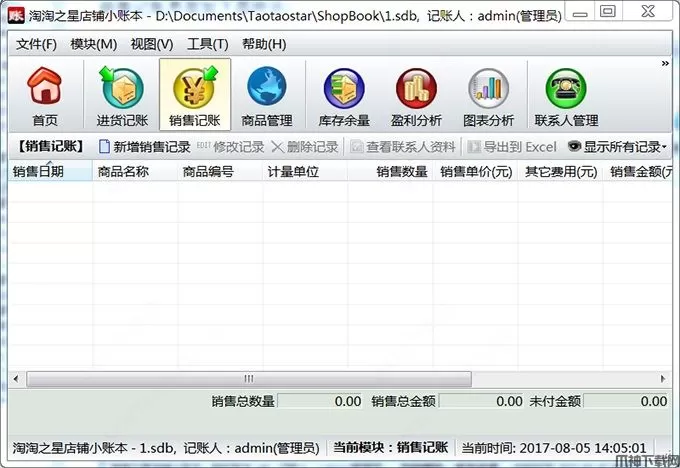Click the horizontal scrollbar thumb
This screenshot has height=468, width=680.
(249, 379)
